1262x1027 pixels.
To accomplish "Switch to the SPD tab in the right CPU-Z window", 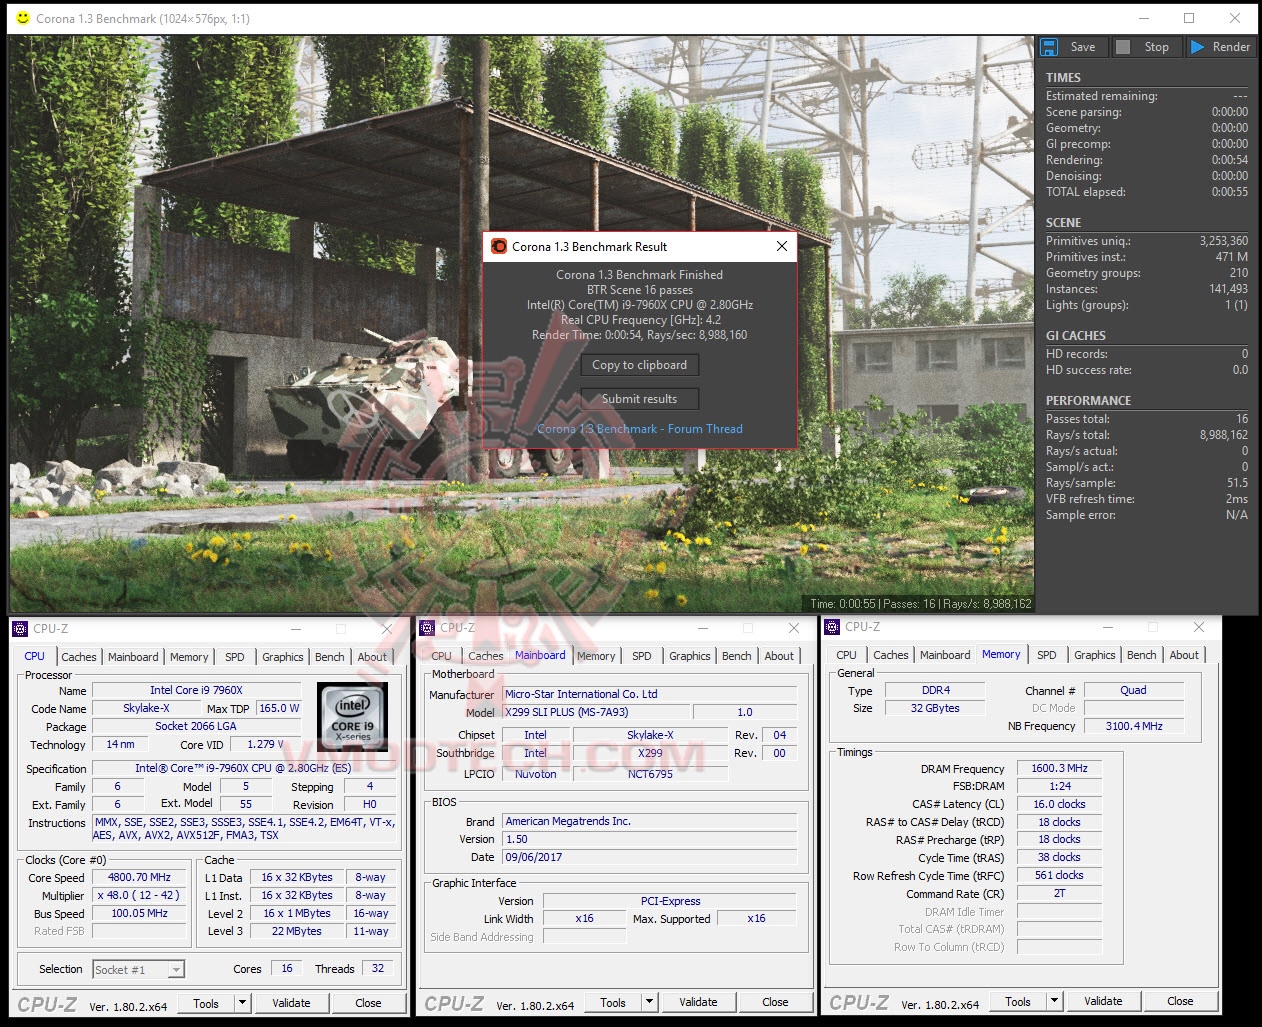I will 1047,654.
